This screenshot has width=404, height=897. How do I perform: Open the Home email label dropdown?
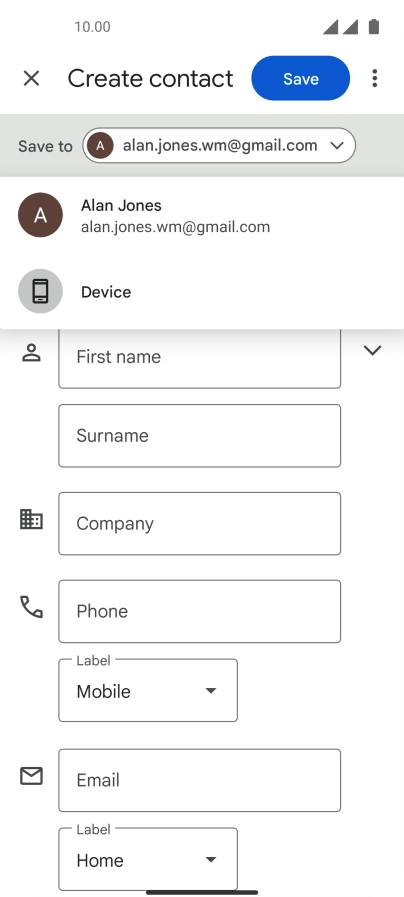[148, 859]
